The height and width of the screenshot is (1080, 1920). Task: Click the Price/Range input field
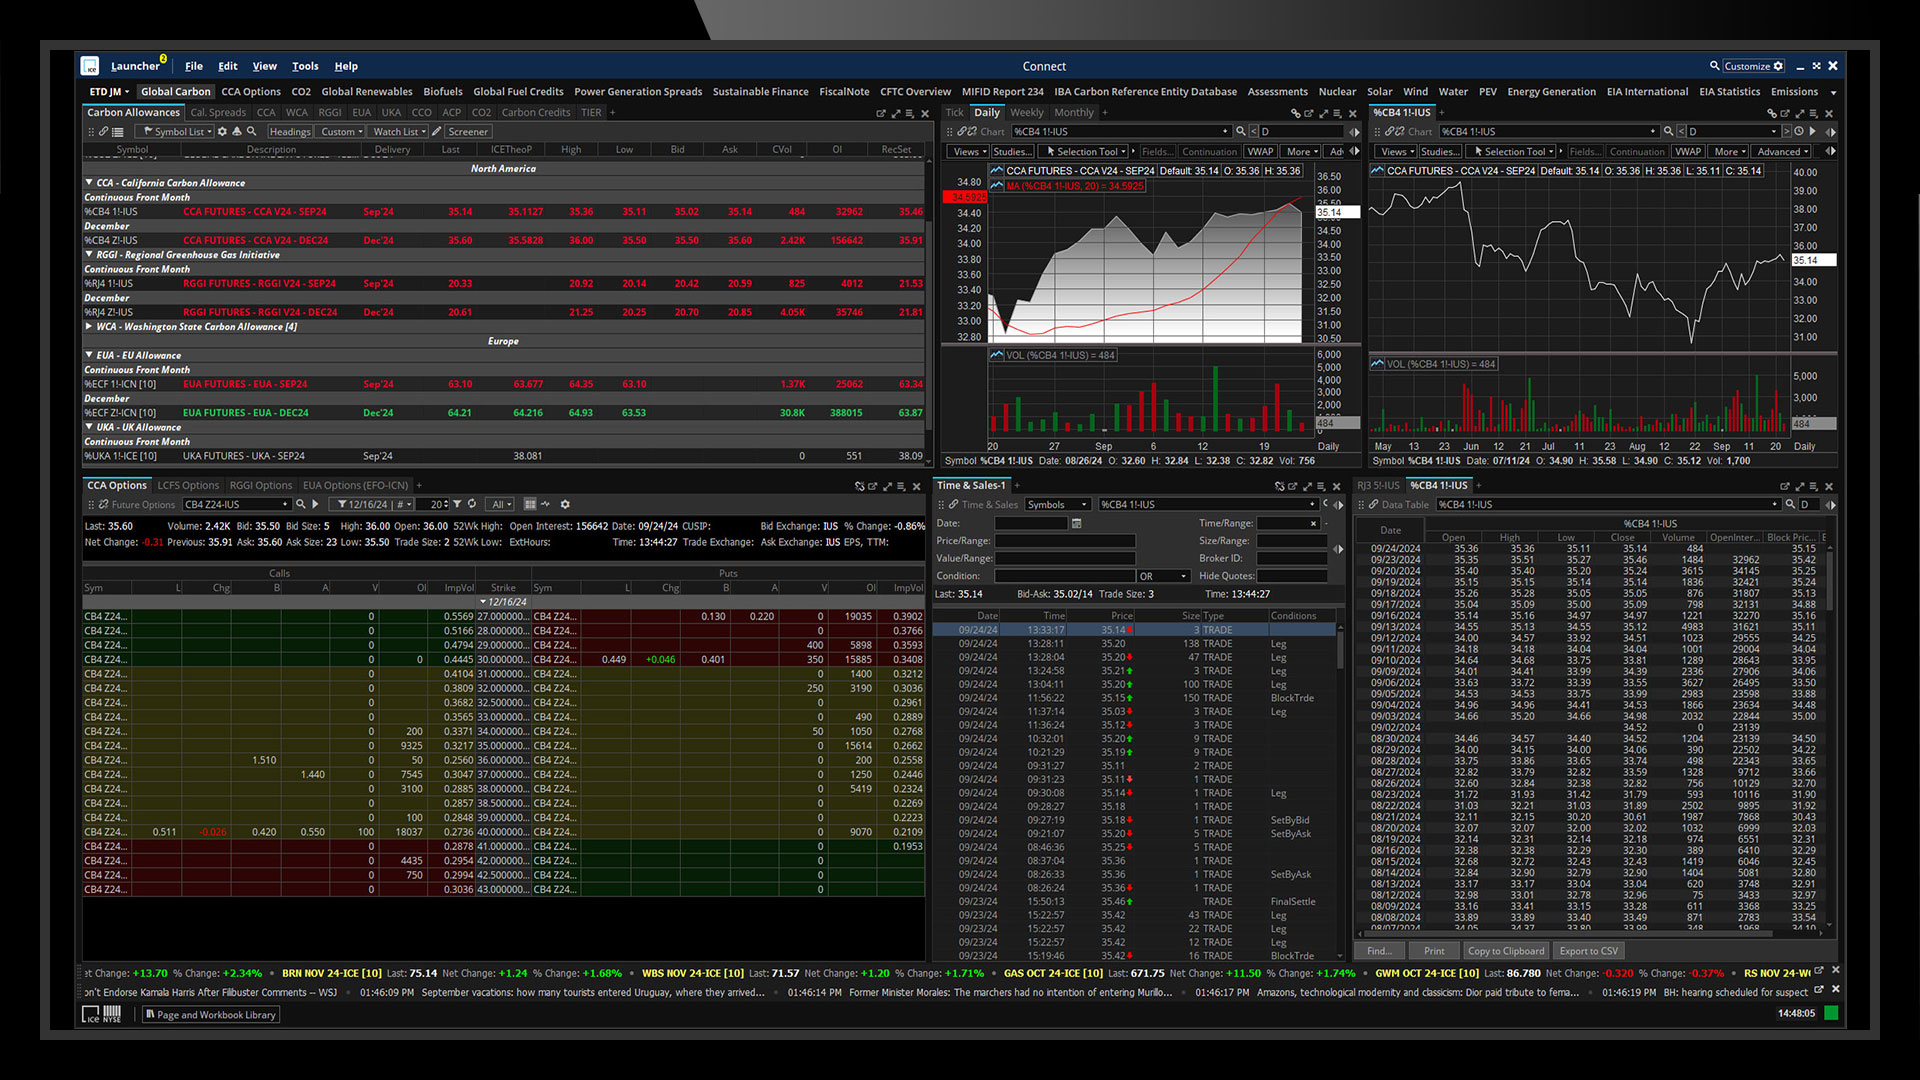pyautogui.click(x=1064, y=541)
